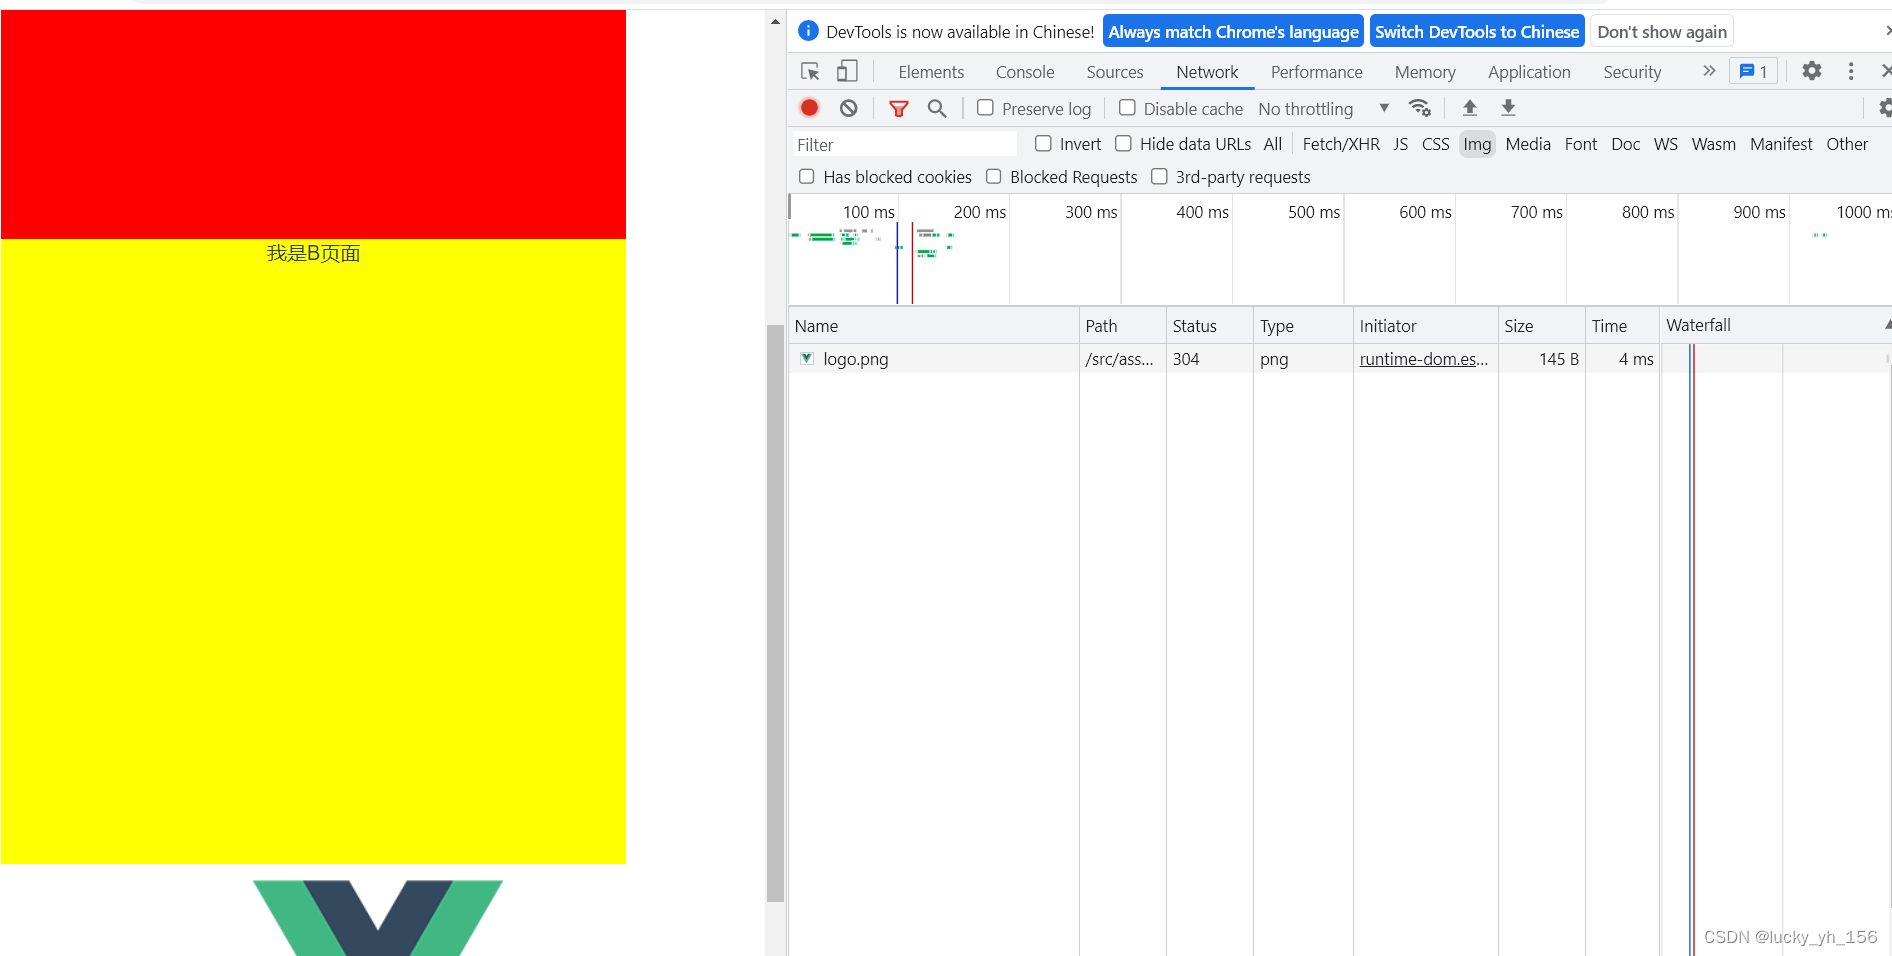Filter requests by Wasm
The image size is (1892, 956).
[x=1713, y=144]
